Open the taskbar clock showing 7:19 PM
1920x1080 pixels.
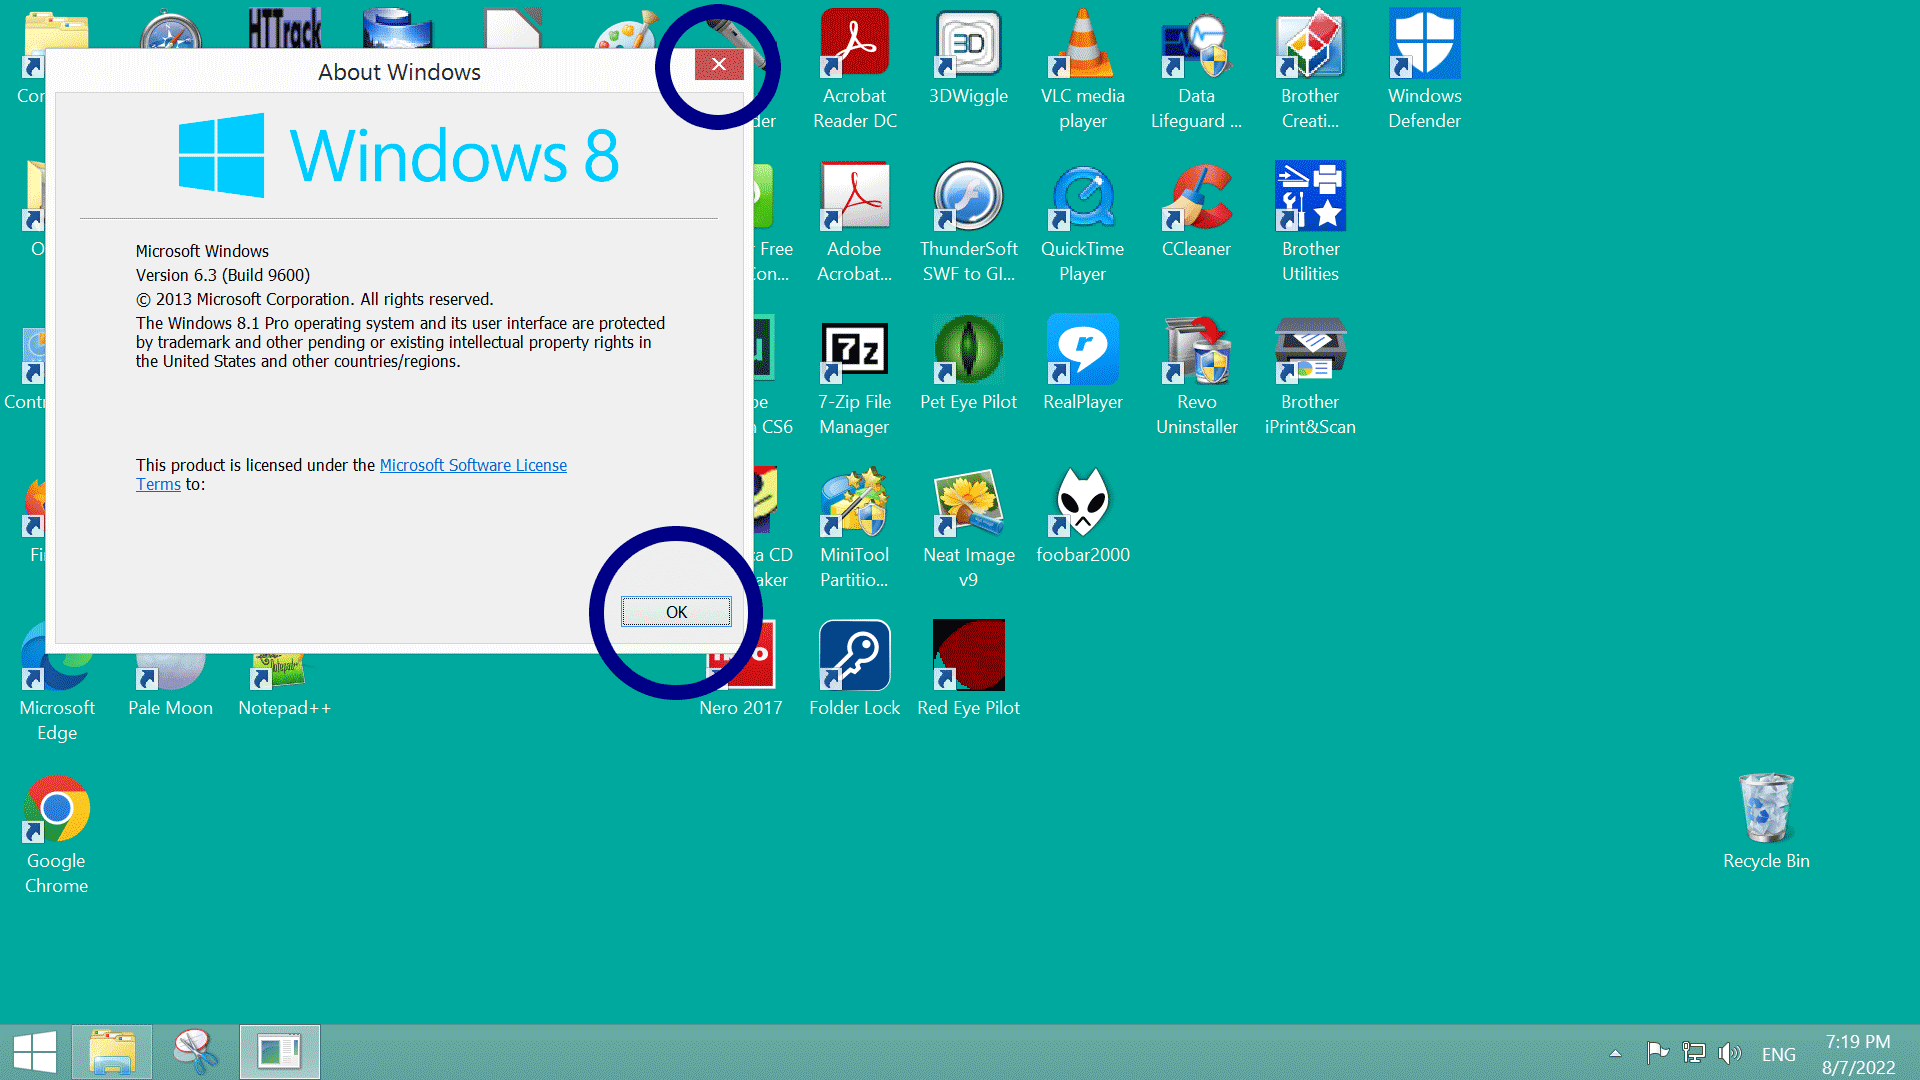click(1858, 1054)
